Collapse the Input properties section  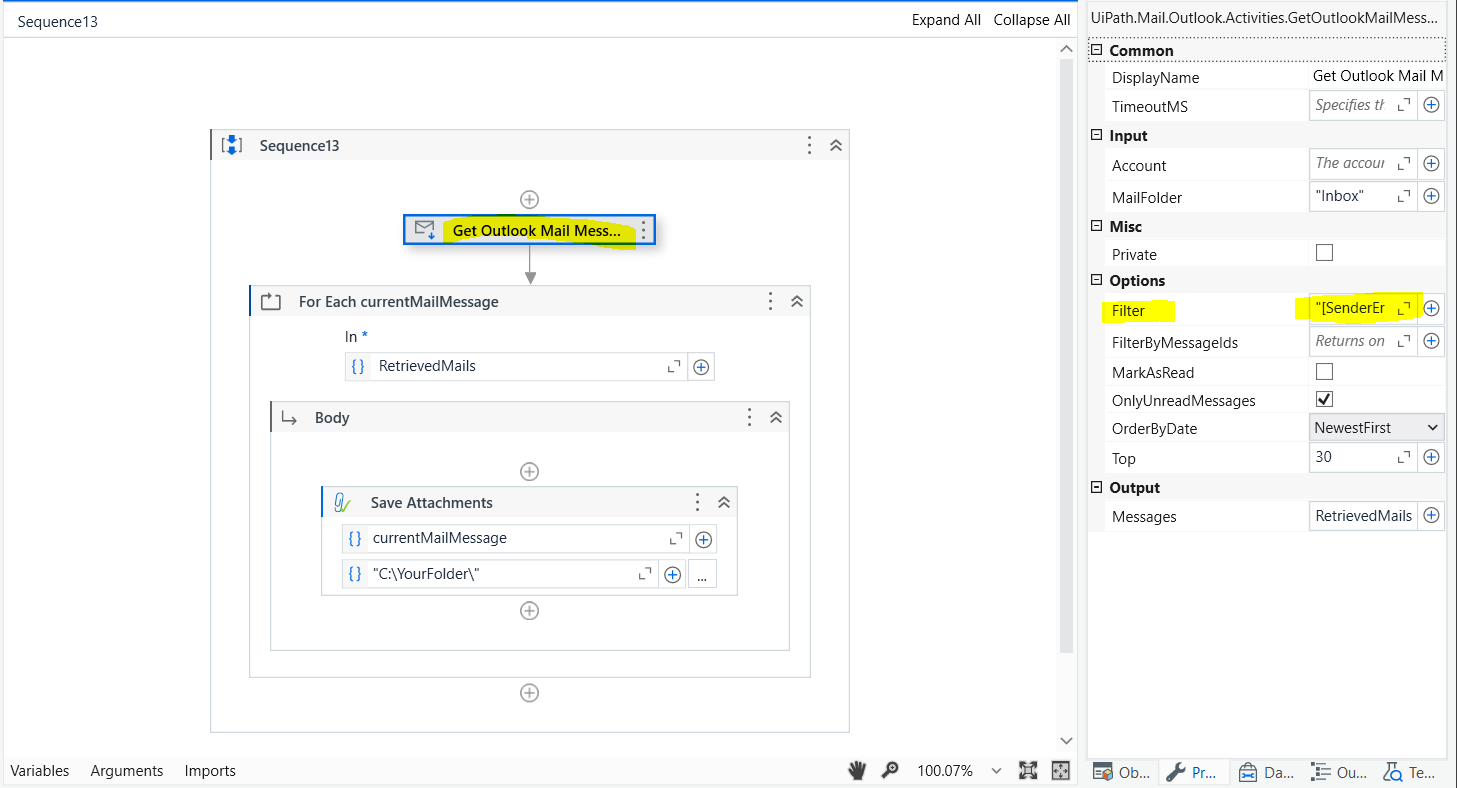point(1097,135)
